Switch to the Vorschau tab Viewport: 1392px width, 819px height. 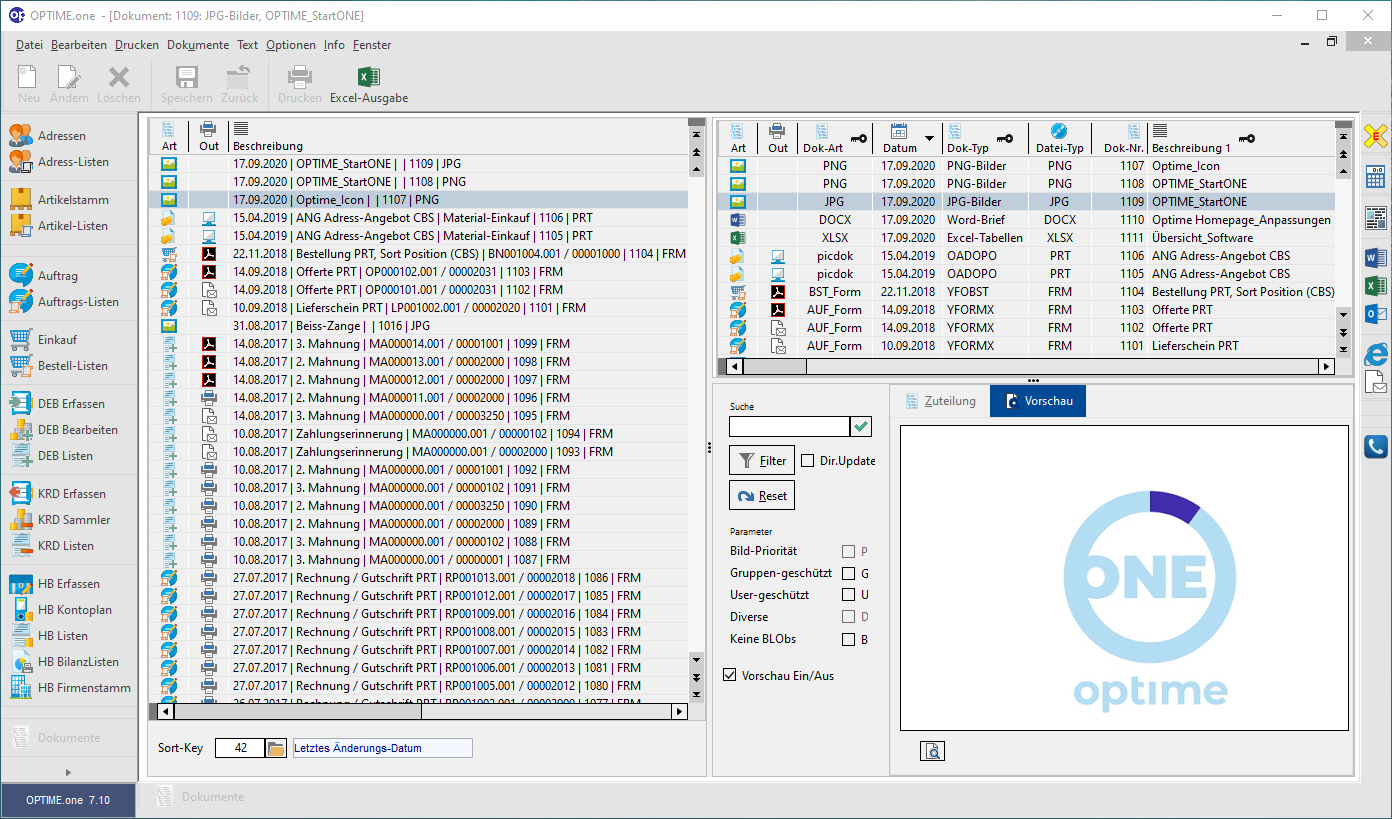click(1038, 401)
